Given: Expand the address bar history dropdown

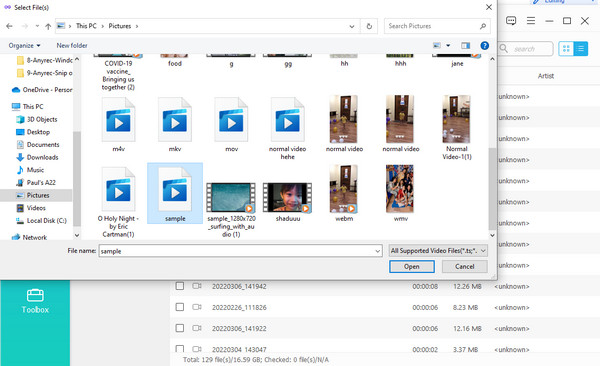Looking at the screenshot, I should point(352,26).
